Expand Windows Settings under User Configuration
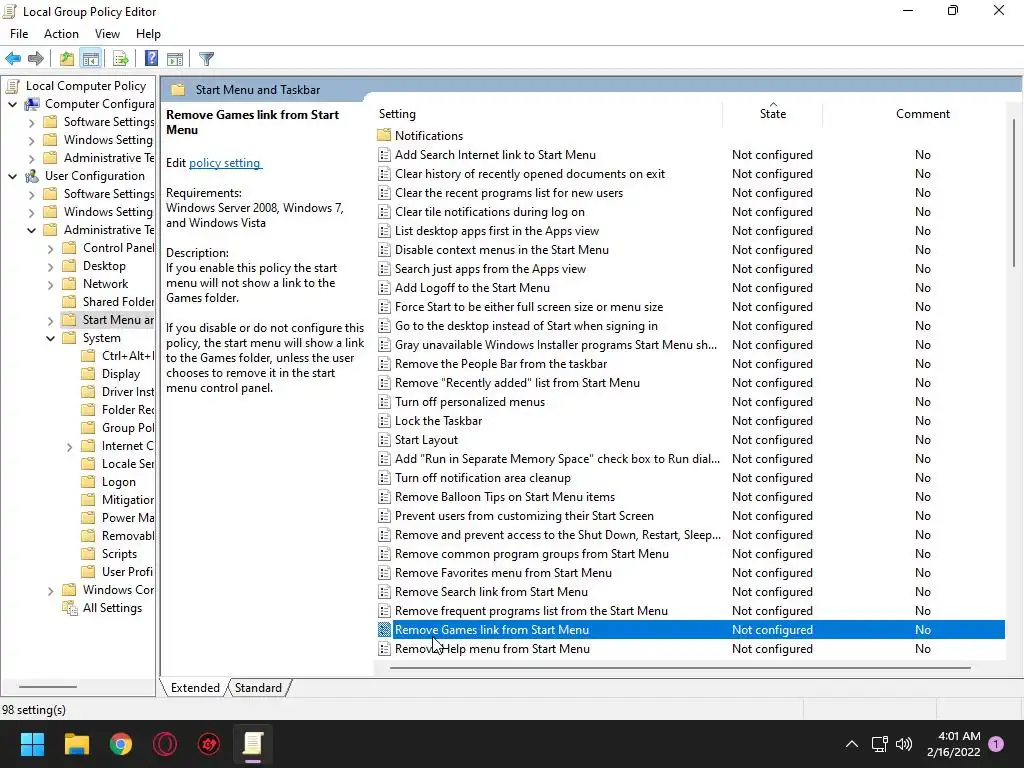 tap(31, 212)
